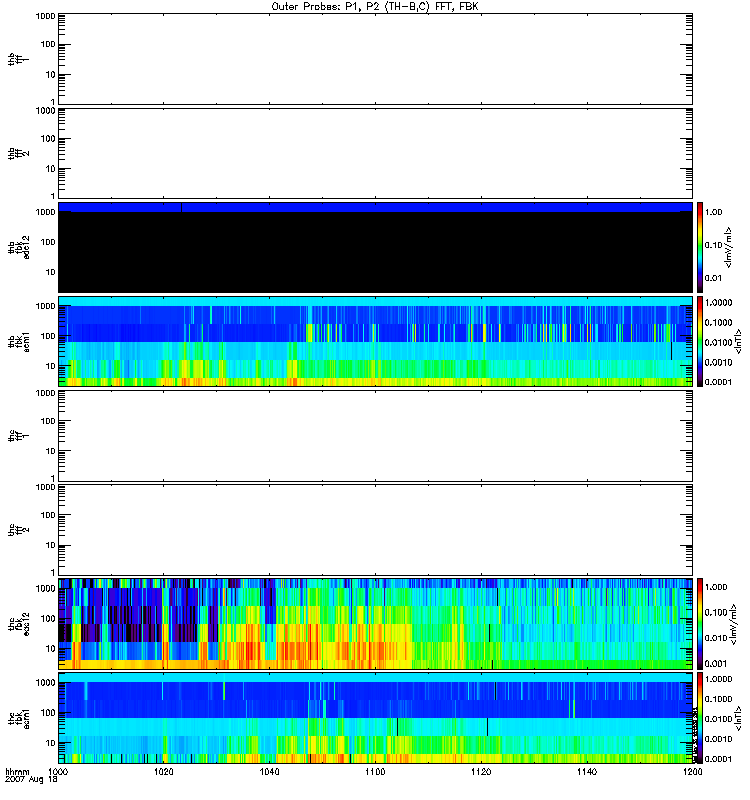Click the color bar beside thb edc12 panel
The image size is (750, 800).
(701, 247)
